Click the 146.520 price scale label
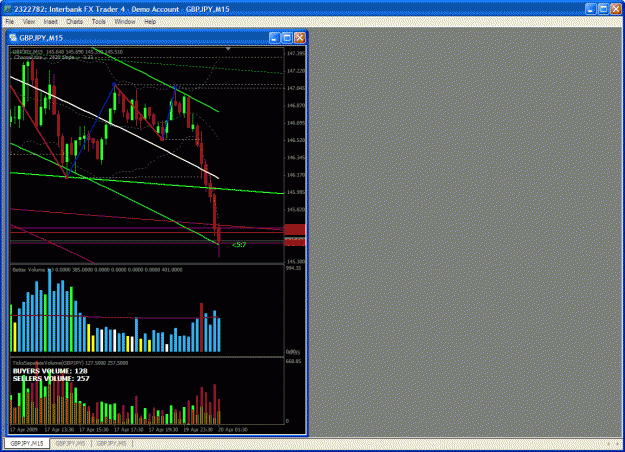Screen dimensions: 625x452 (296, 140)
